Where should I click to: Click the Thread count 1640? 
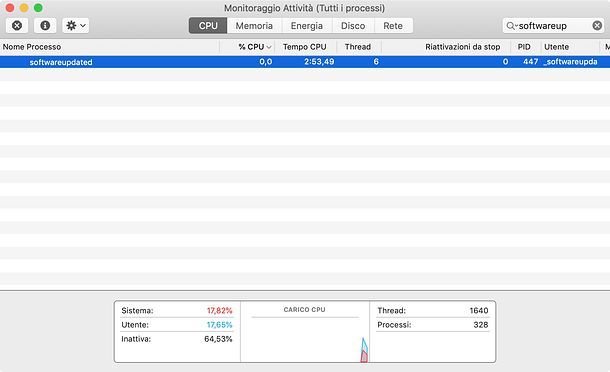(479, 311)
